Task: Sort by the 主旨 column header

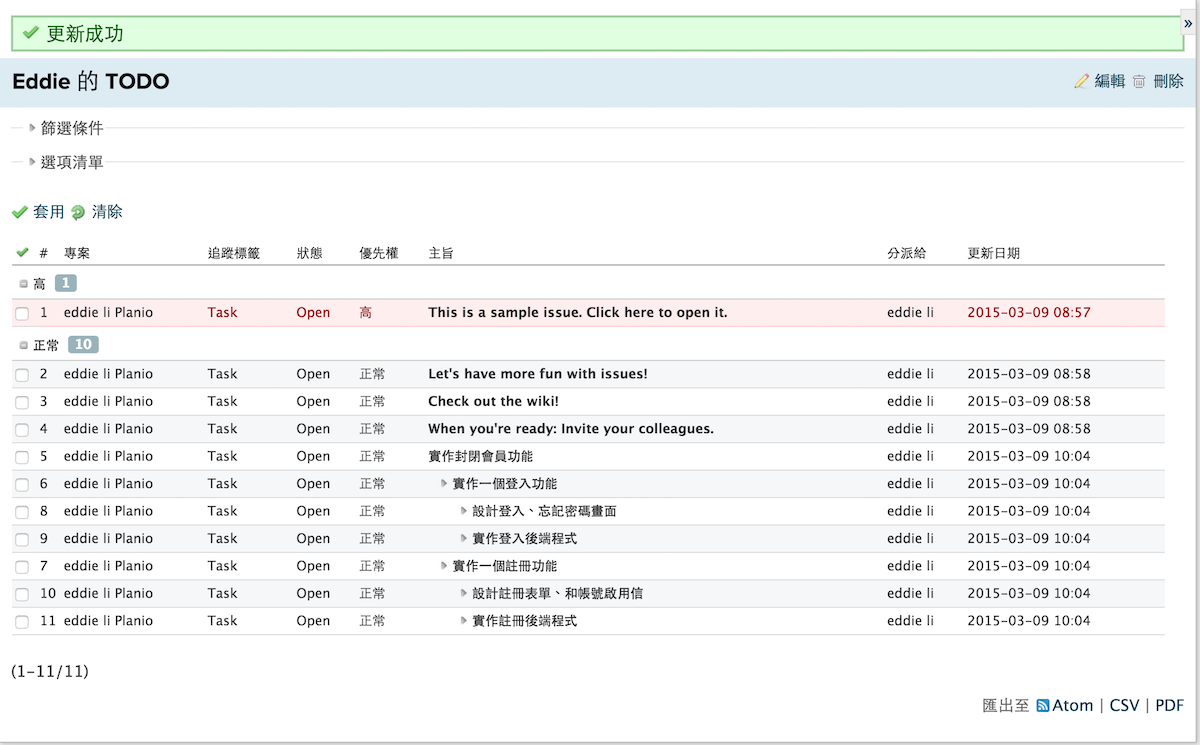Action: [441, 253]
